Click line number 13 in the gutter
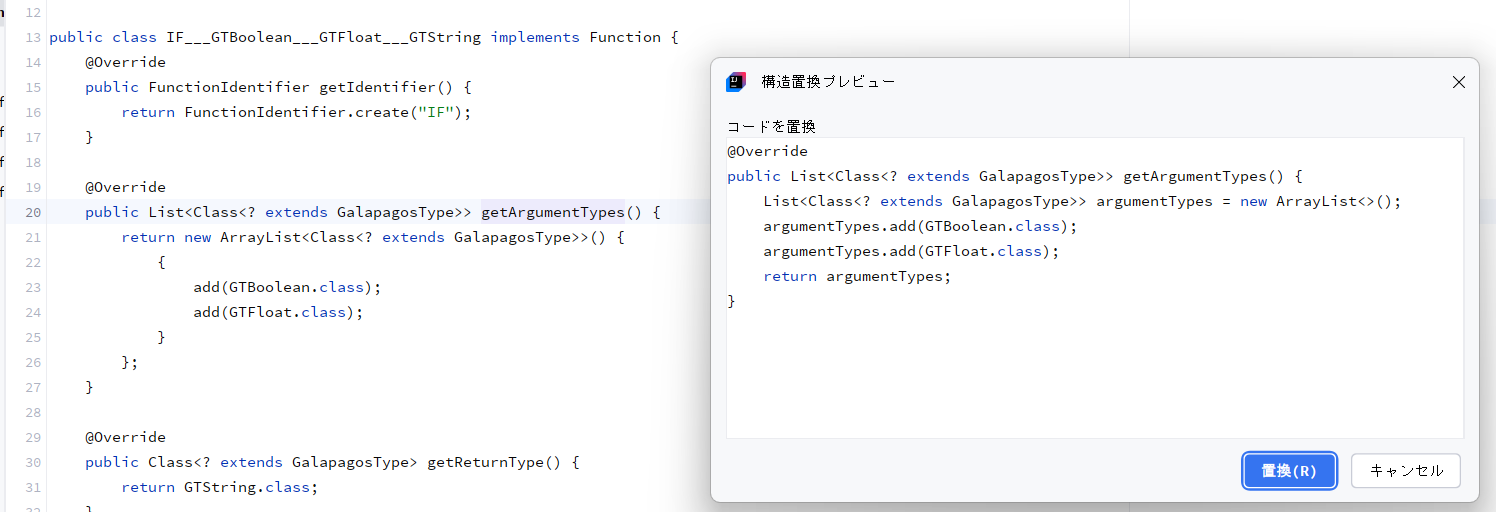The height and width of the screenshot is (512, 1496). (x=32, y=37)
